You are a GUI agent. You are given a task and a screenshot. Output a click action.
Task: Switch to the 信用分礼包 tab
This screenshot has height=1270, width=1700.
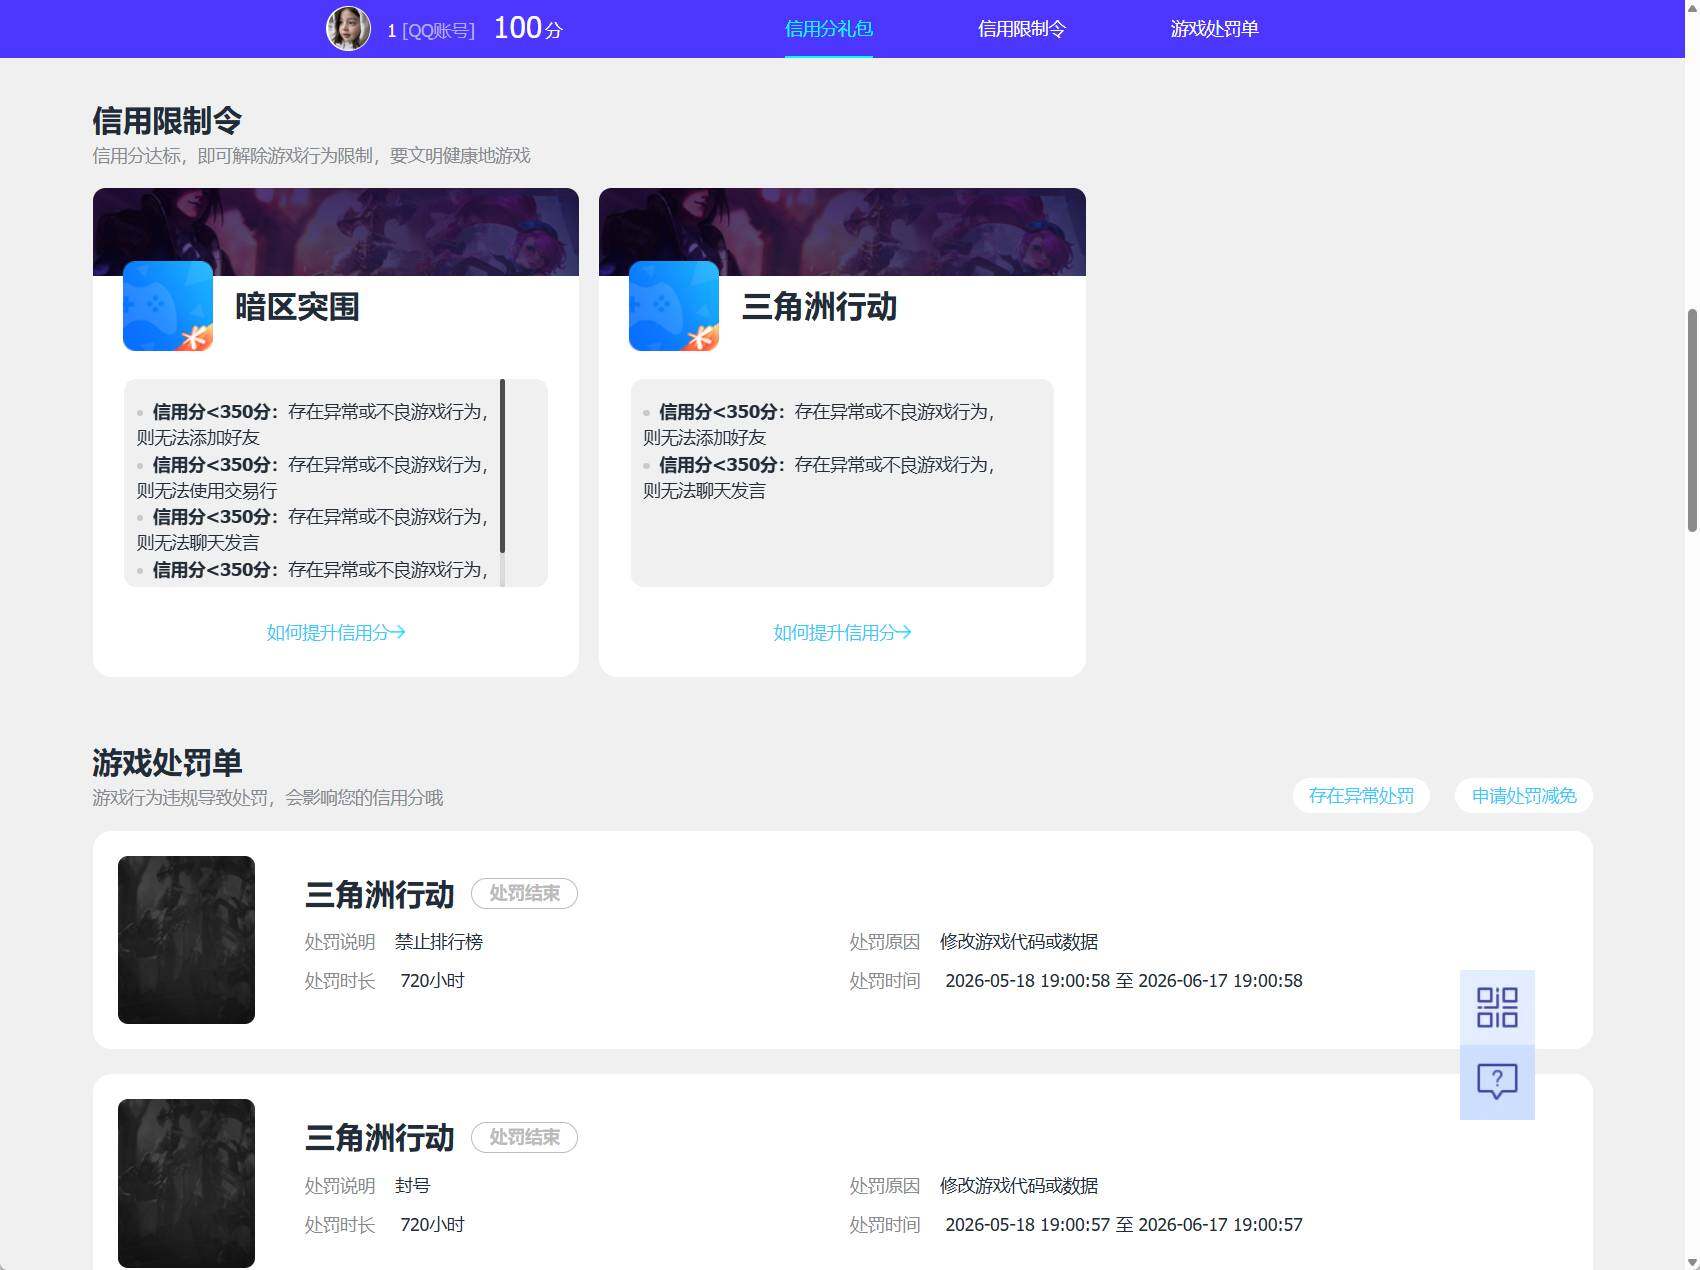(829, 29)
